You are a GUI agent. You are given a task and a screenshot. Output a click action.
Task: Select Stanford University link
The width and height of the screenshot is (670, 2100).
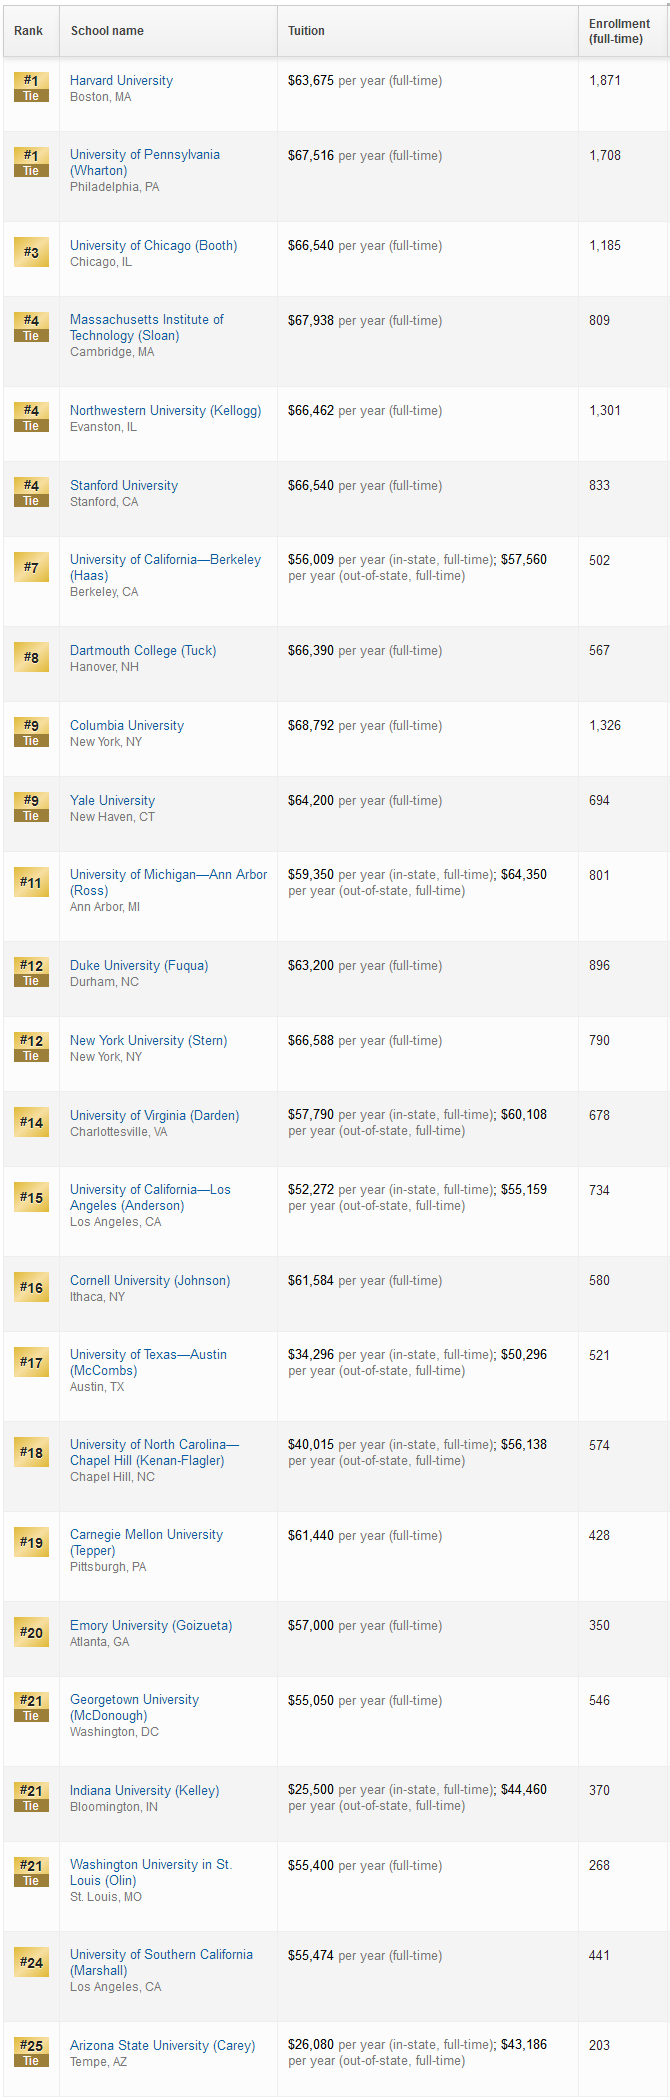[124, 485]
